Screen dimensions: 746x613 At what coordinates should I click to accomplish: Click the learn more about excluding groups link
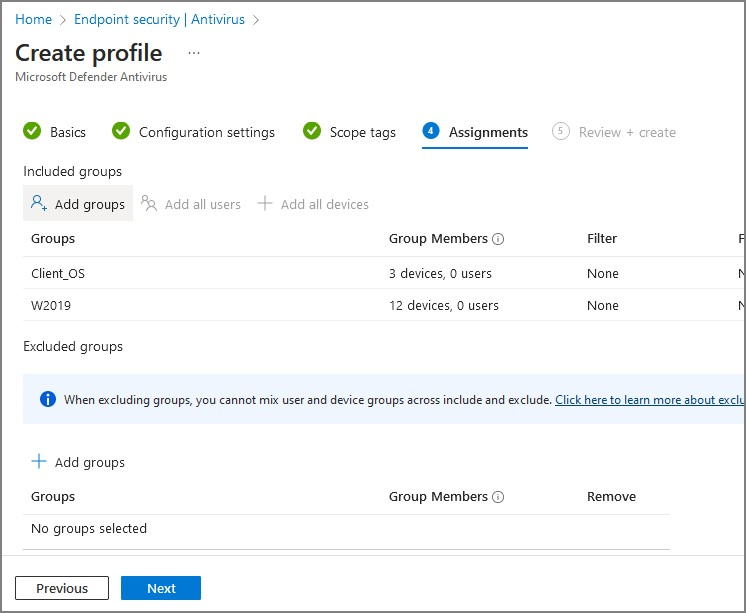coord(649,400)
